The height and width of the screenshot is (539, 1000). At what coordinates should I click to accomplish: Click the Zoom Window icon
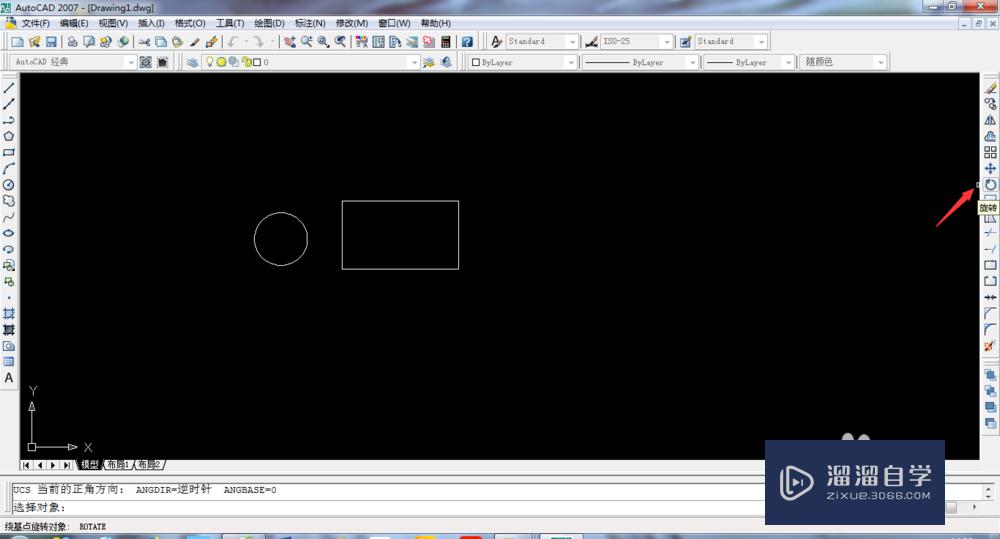click(323, 41)
